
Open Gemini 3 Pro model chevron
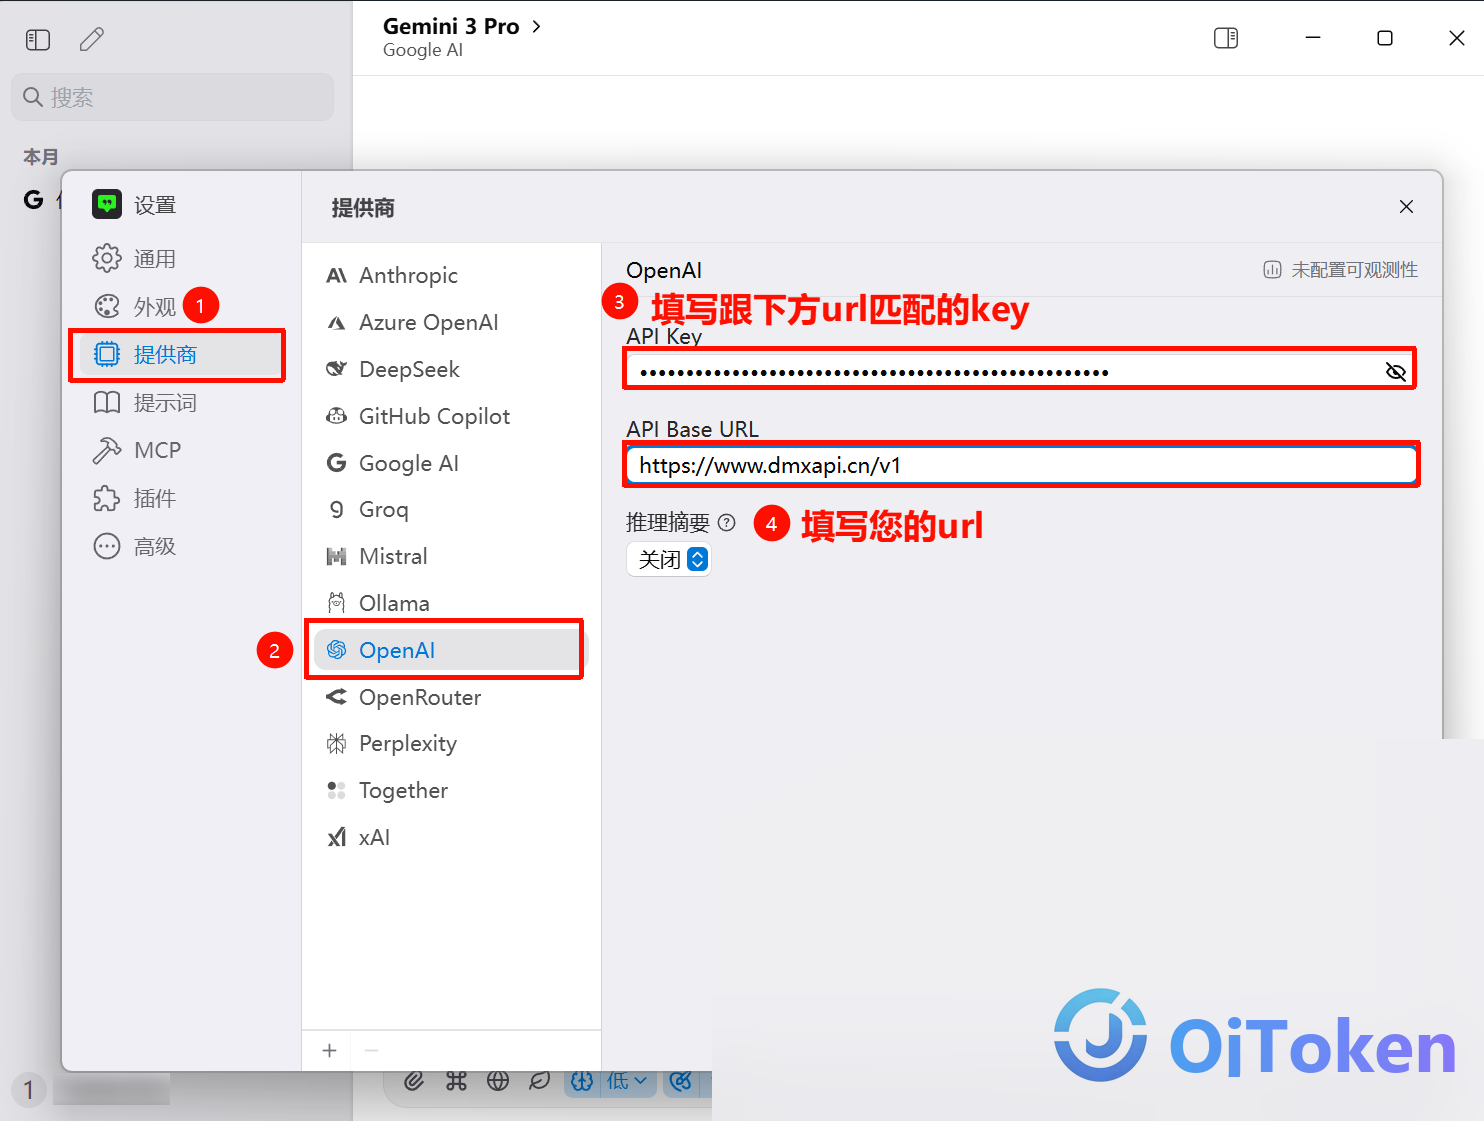[536, 27]
